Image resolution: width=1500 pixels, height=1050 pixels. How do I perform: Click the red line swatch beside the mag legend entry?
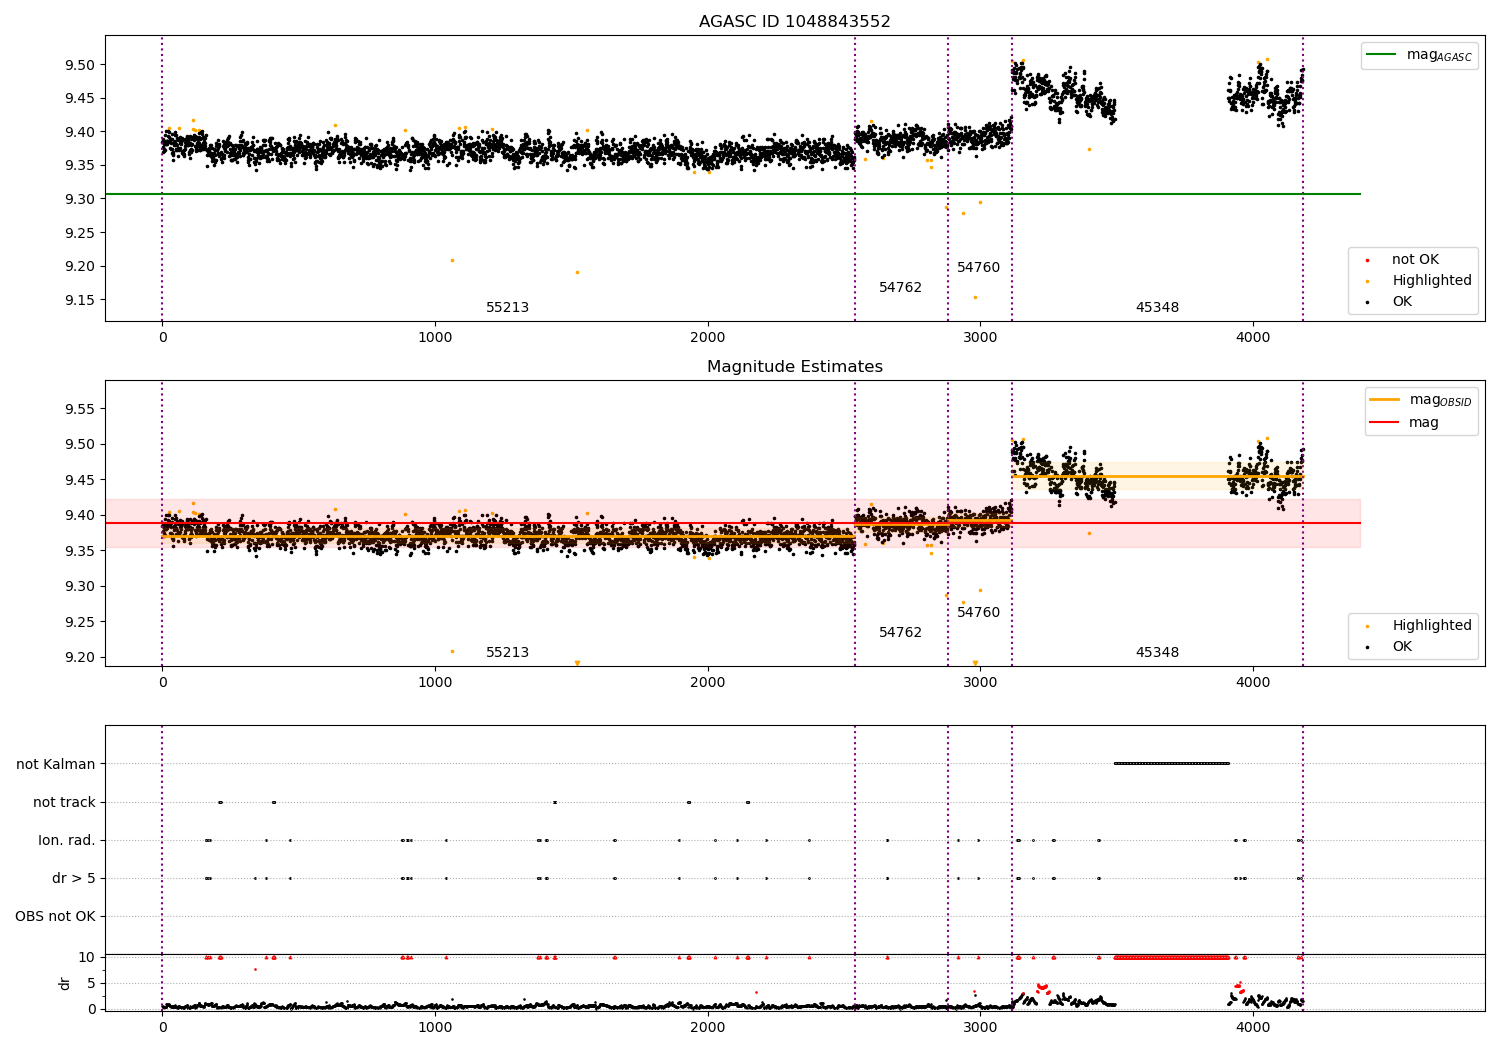(1385, 423)
